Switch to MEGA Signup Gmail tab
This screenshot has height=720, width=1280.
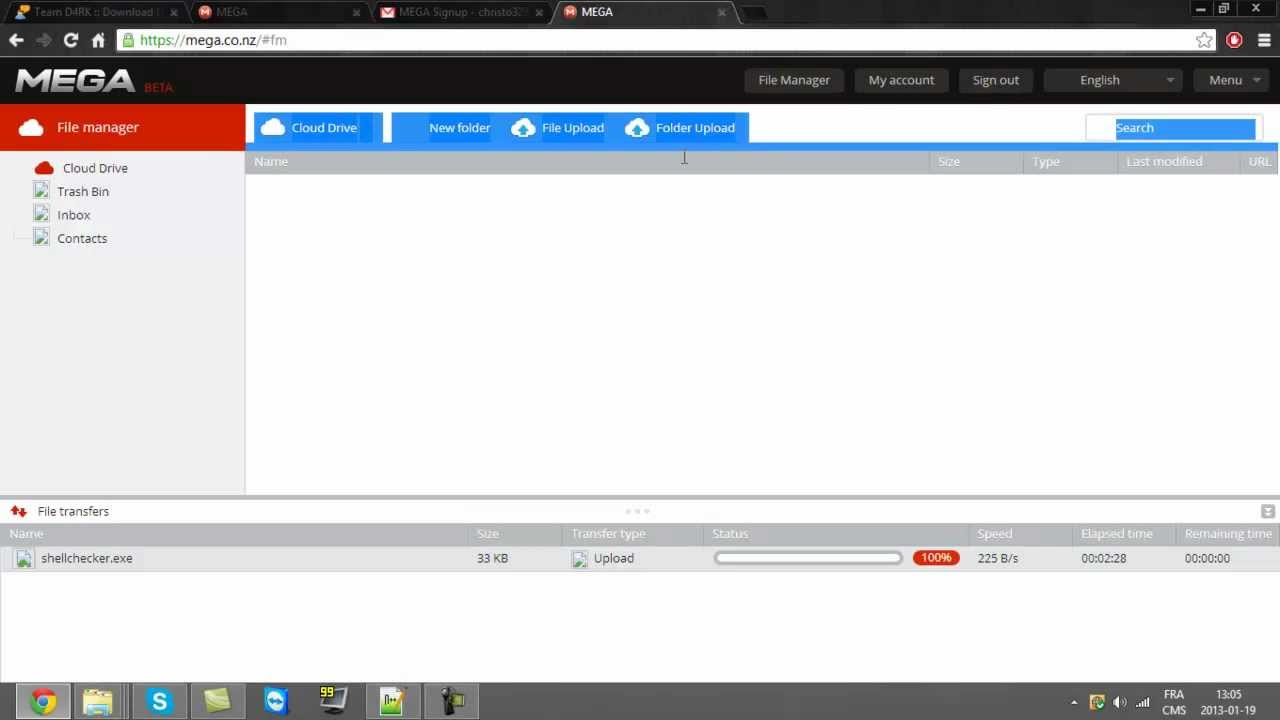[x=462, y=12]
